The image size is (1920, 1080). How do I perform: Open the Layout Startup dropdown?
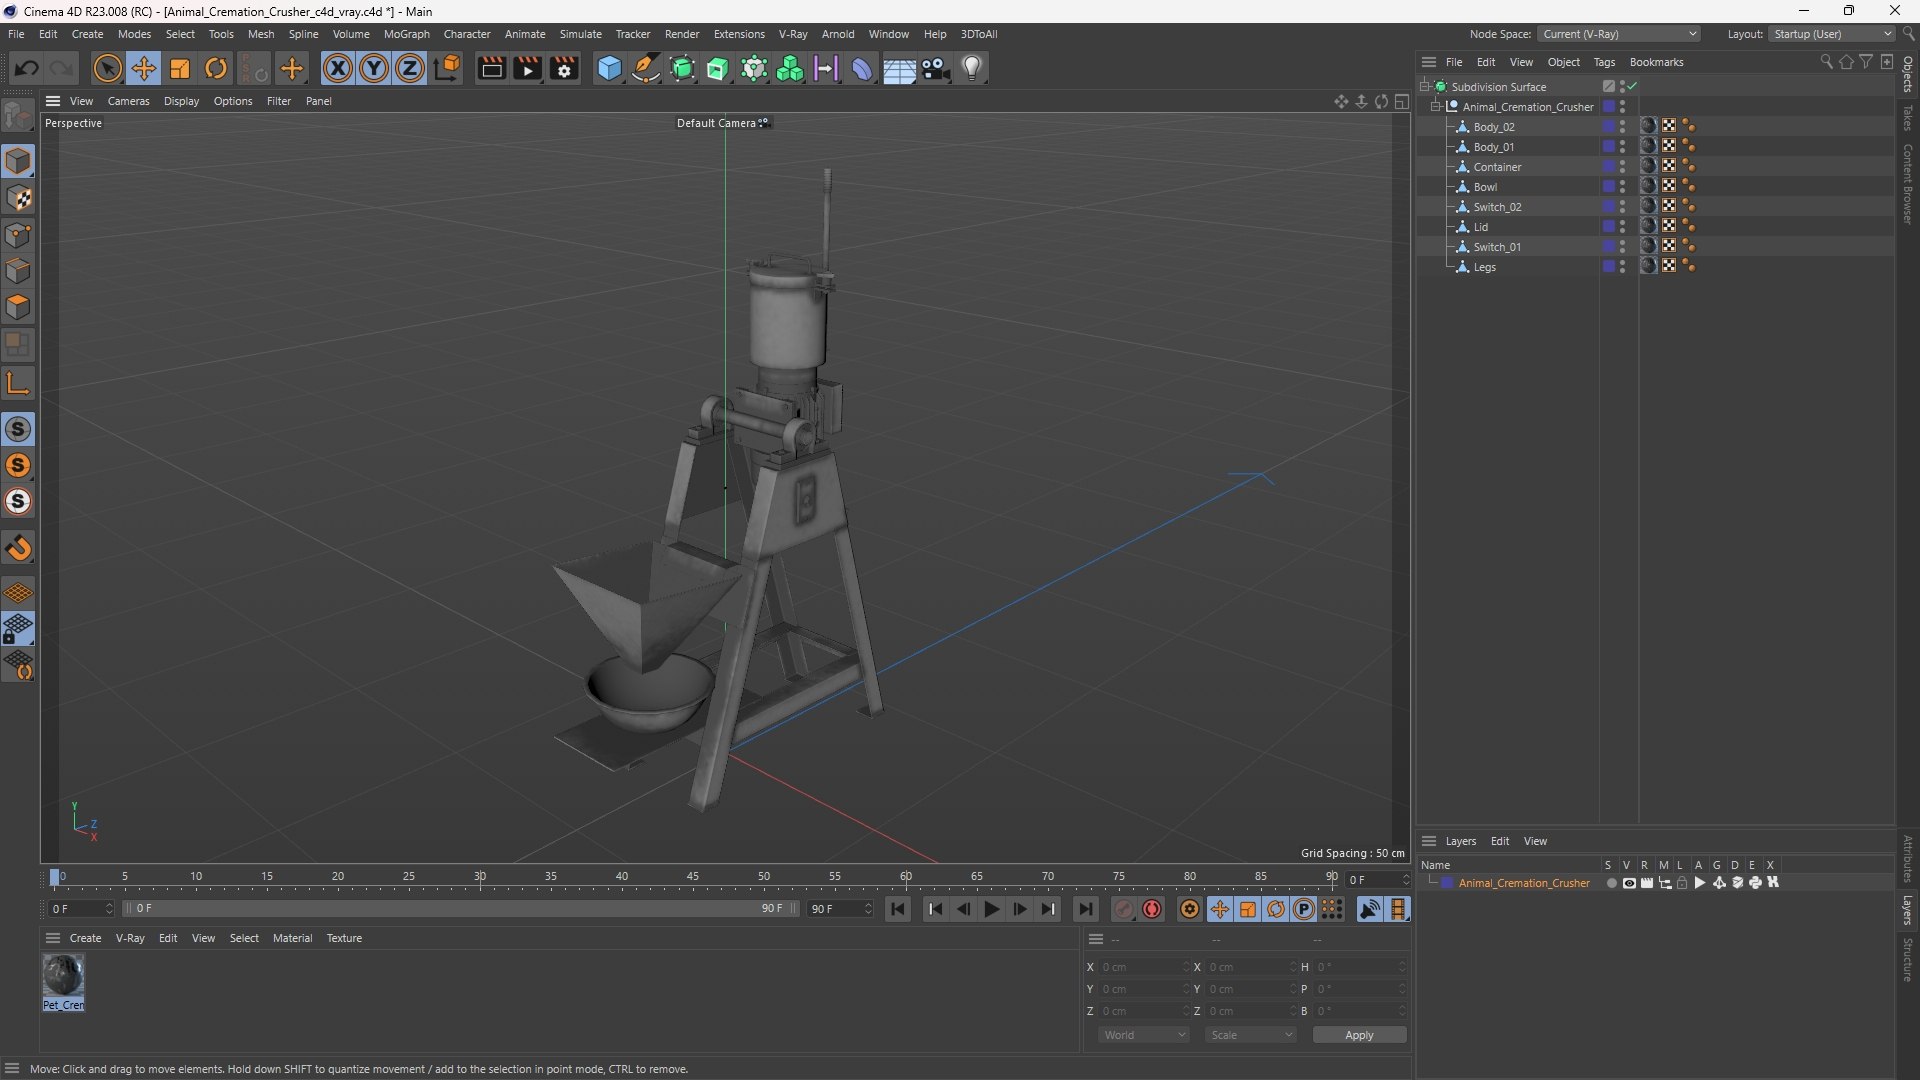coord(1831,34)
